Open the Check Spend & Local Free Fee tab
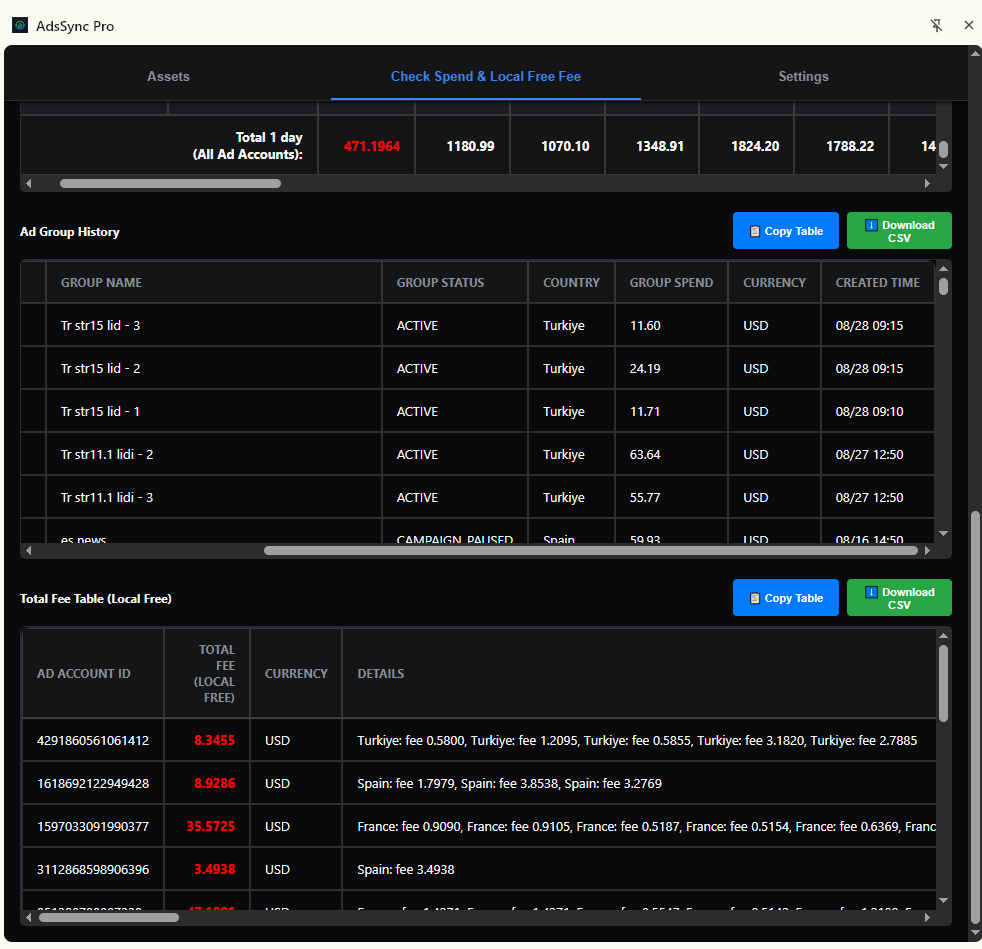This screenshot has height=949, width=982. (485, 76)
